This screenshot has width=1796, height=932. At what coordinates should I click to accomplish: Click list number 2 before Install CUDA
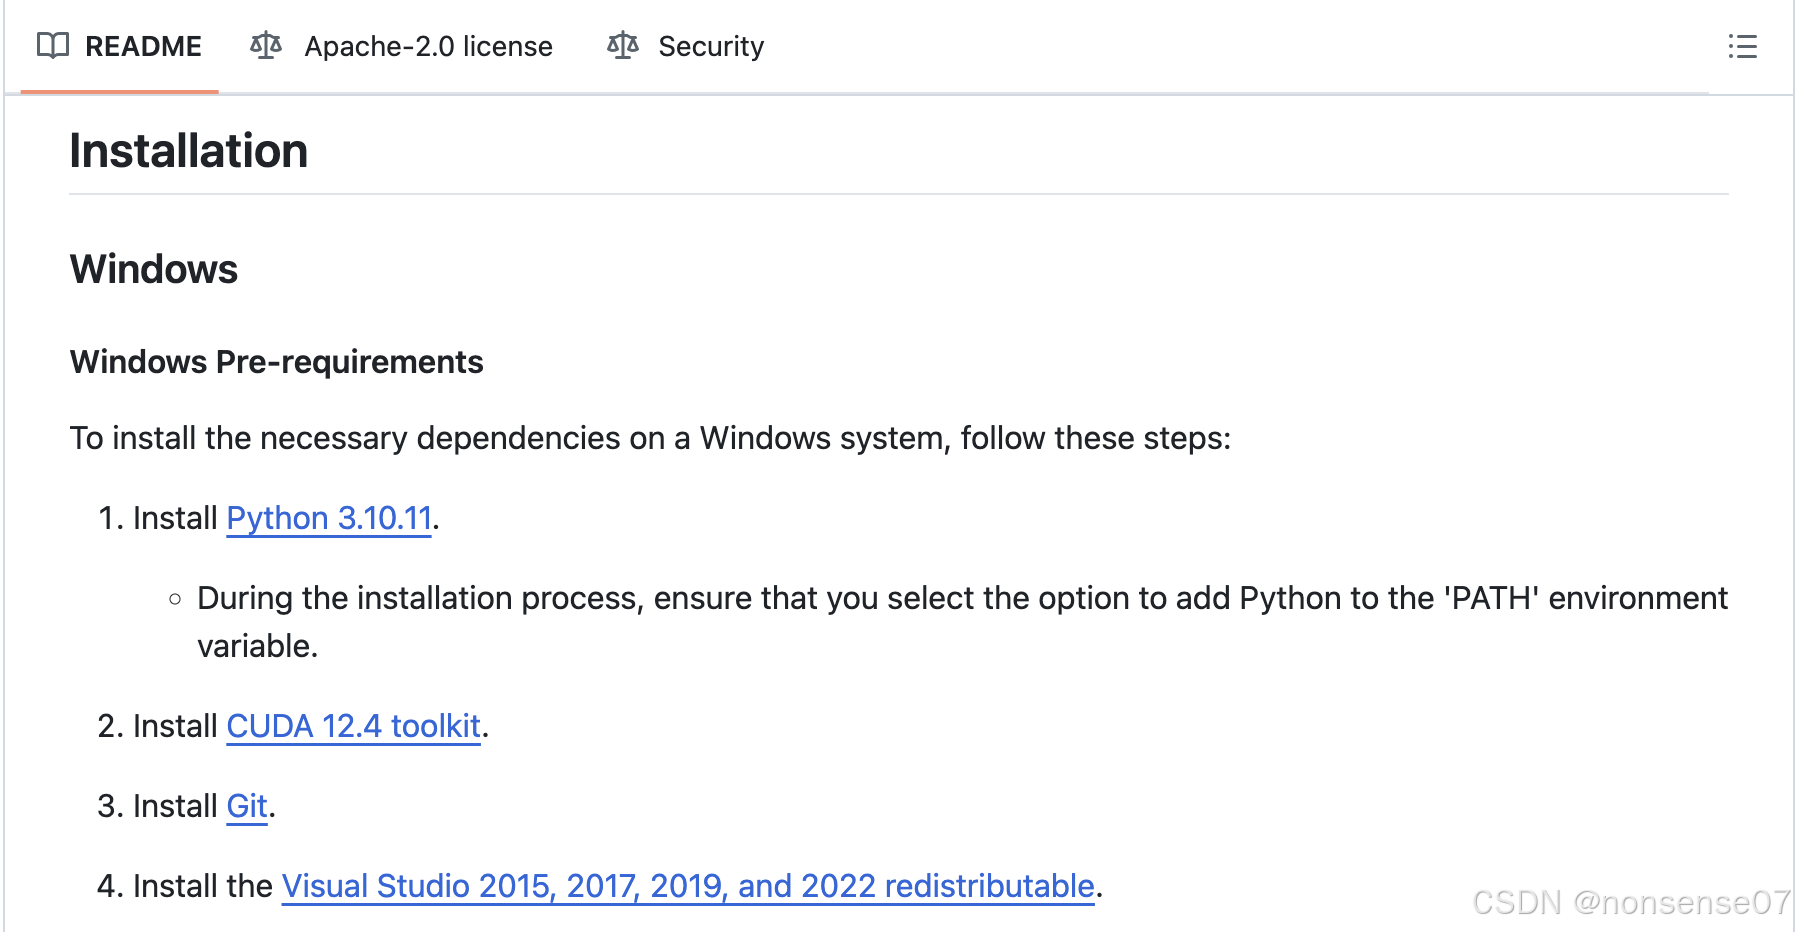[x=108, y=726]
